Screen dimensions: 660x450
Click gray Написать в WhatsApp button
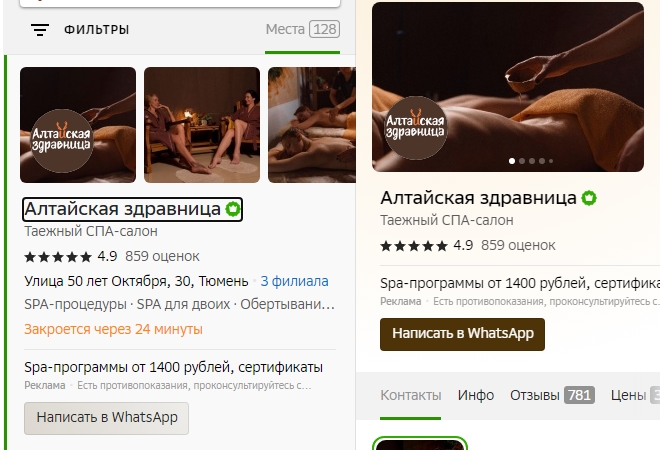[x=106, y=418]
